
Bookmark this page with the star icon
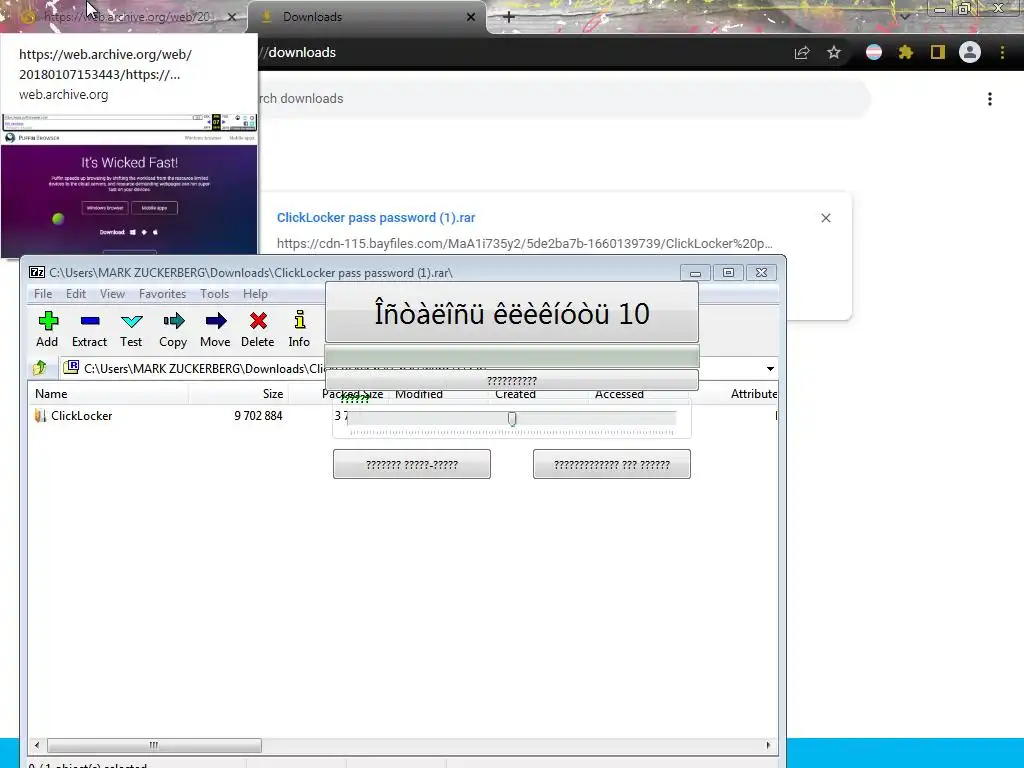pyautogui.click(x=834, y=52)
